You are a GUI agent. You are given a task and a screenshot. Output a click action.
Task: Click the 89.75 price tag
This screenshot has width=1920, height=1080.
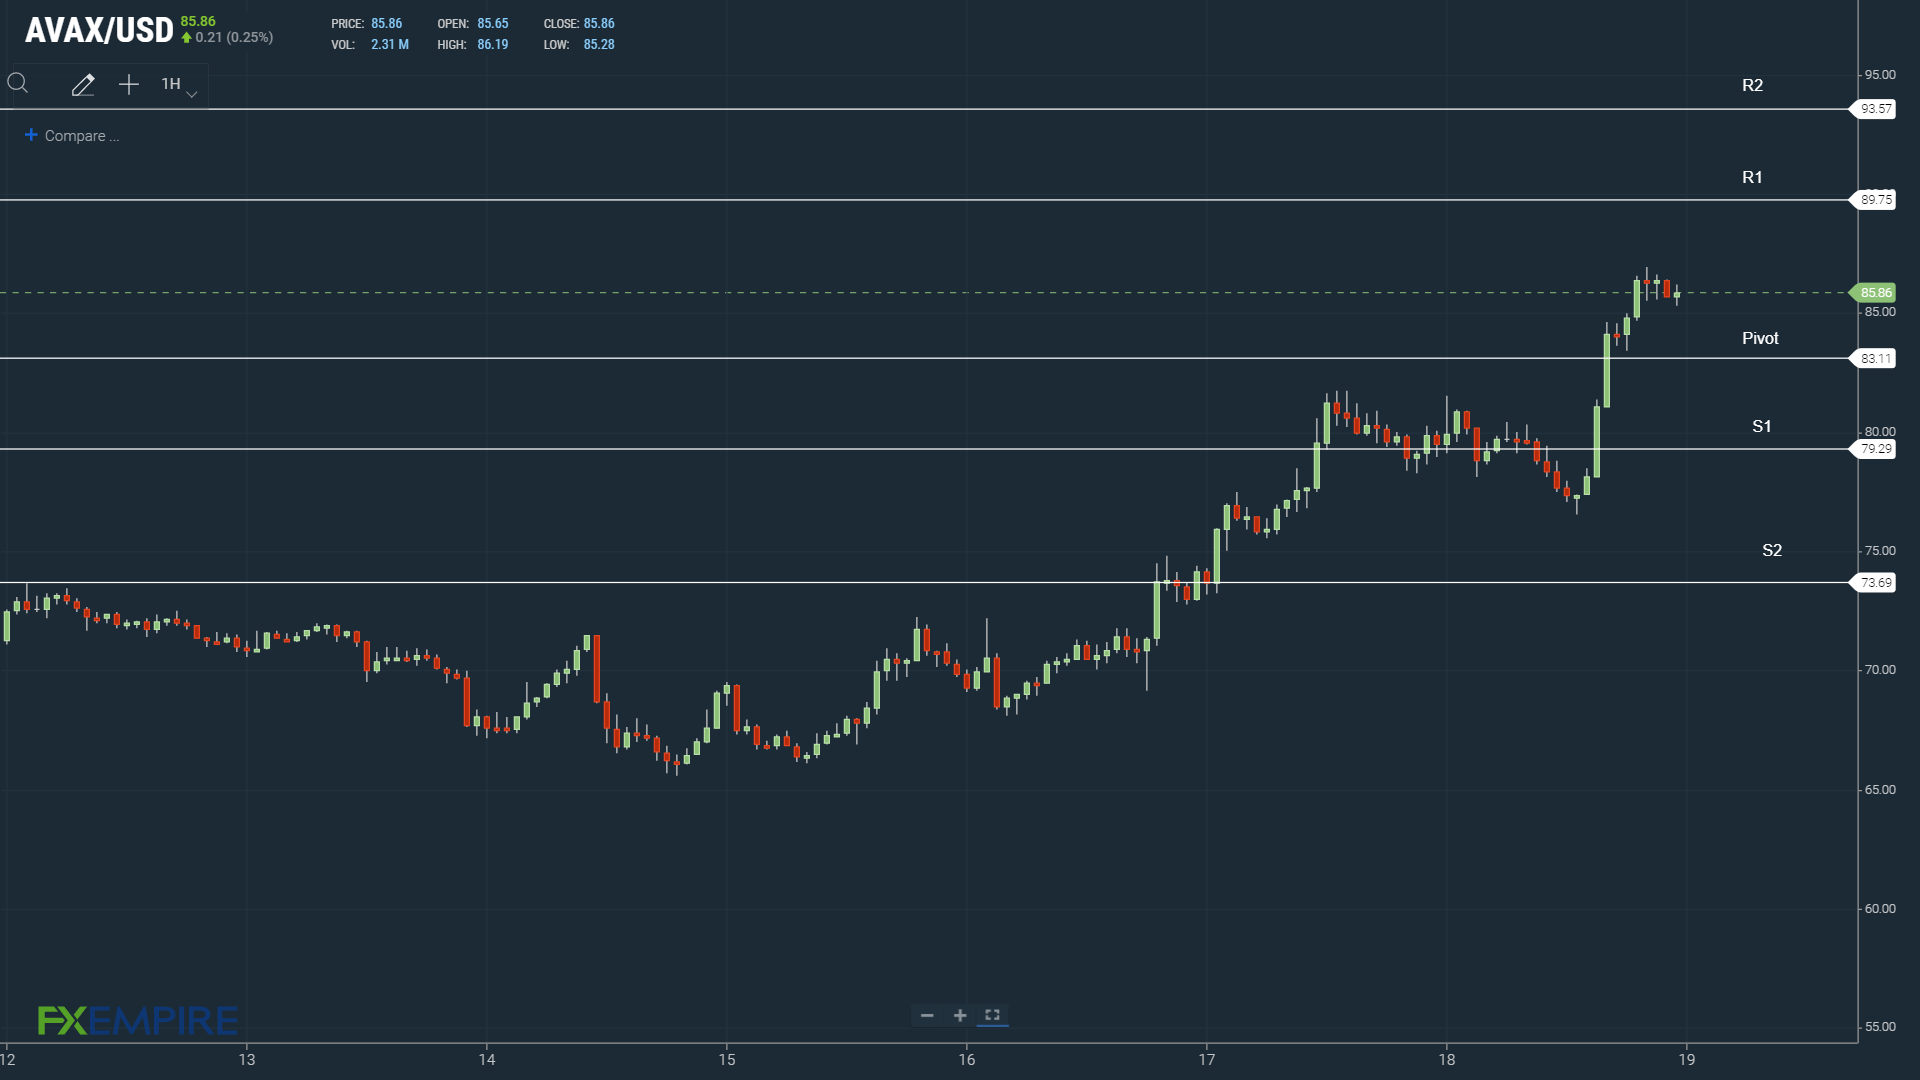tap(1874, 200)
